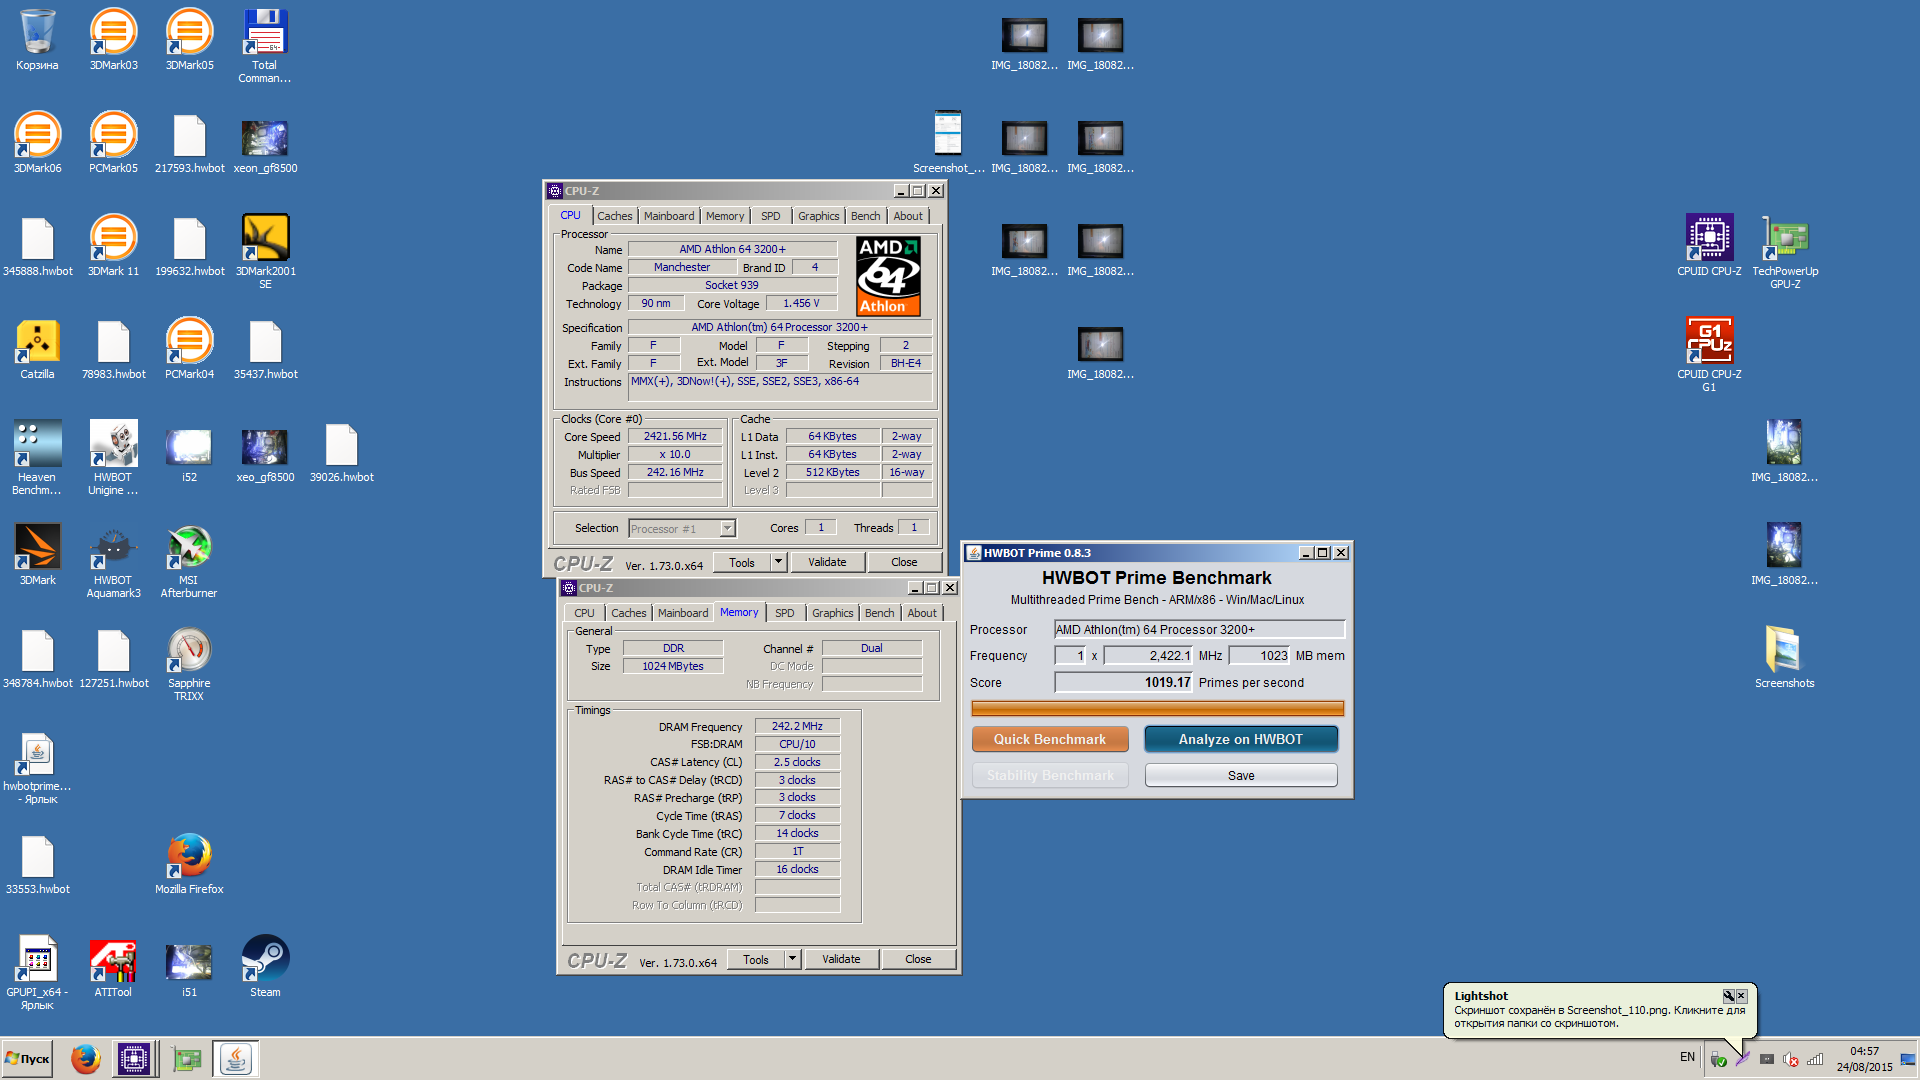Click the HWBOT Processor name field

click(x=1199, y=630)
